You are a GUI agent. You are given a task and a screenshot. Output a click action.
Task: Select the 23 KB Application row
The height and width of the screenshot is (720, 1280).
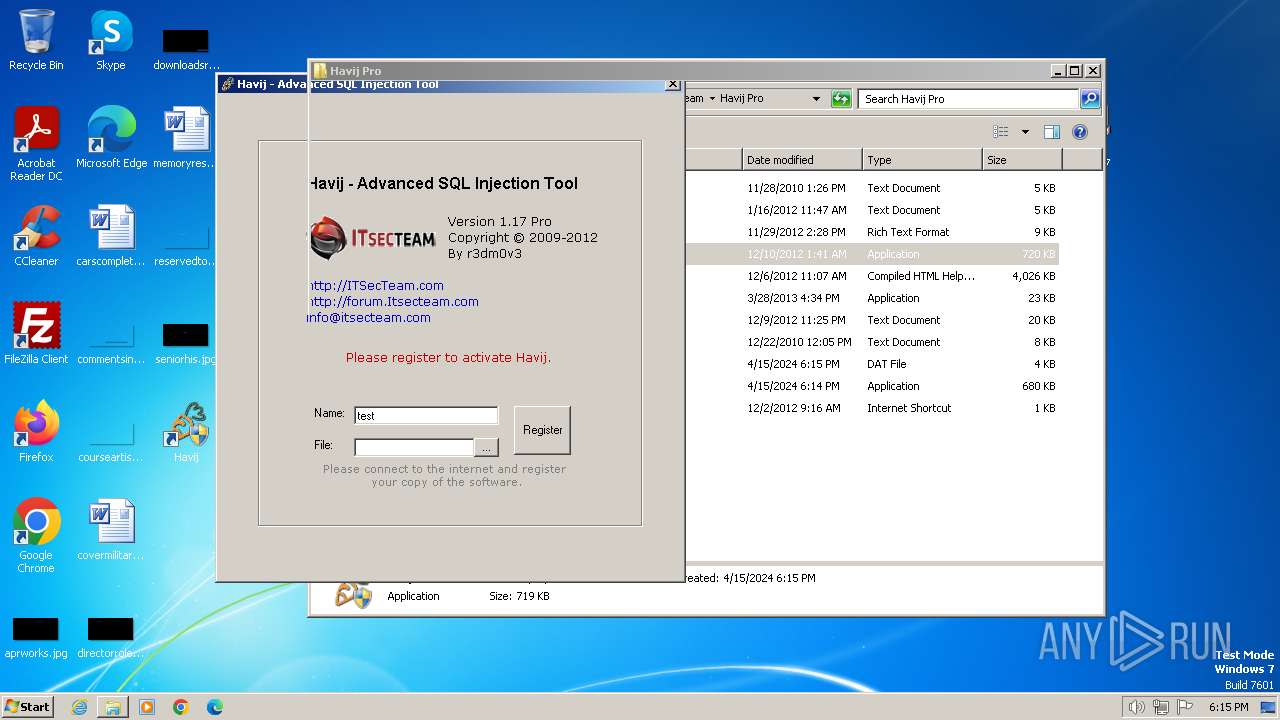[872, 298]
